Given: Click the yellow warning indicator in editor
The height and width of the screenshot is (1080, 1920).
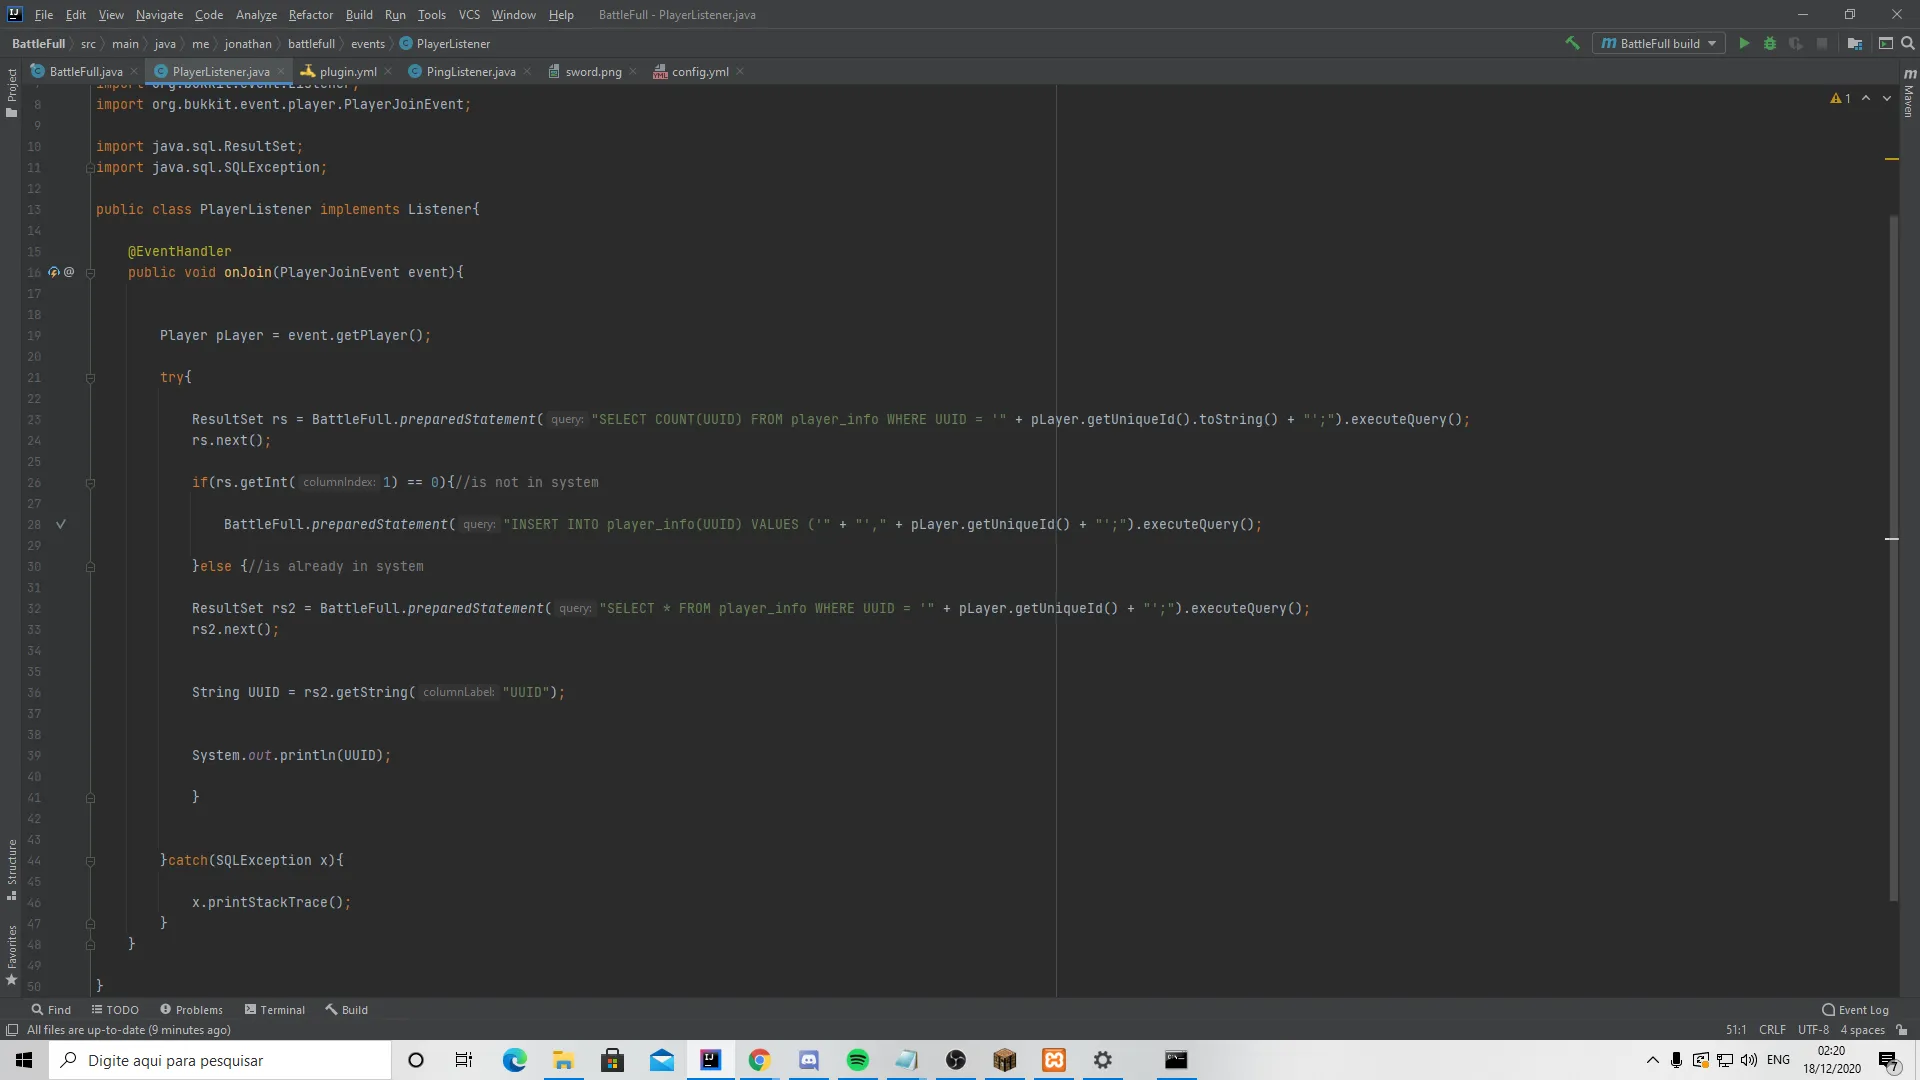Looking at the screenshot, I should (x=1840, y=98).
